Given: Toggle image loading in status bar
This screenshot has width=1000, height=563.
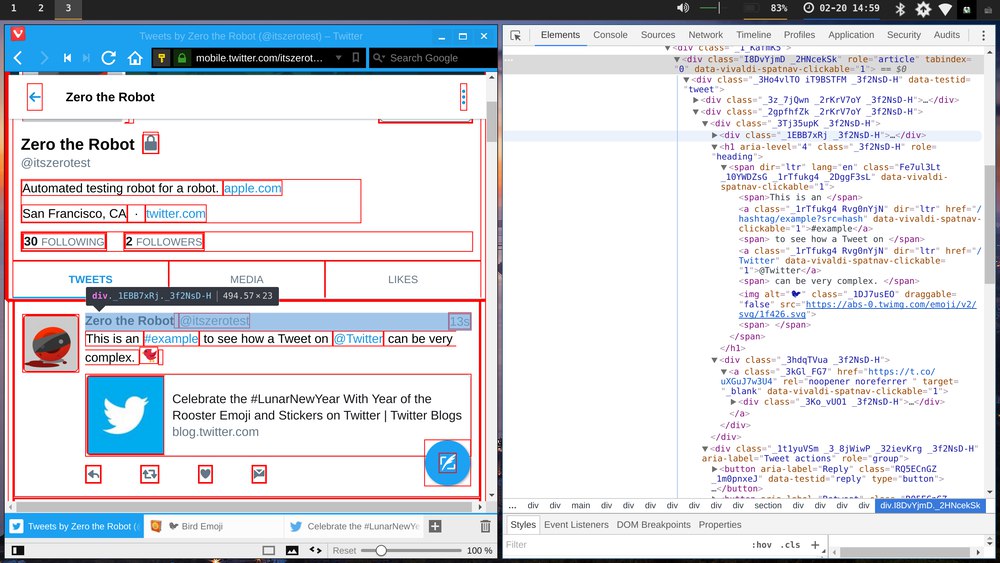Looking at the screenshot, I should [292, 550].
